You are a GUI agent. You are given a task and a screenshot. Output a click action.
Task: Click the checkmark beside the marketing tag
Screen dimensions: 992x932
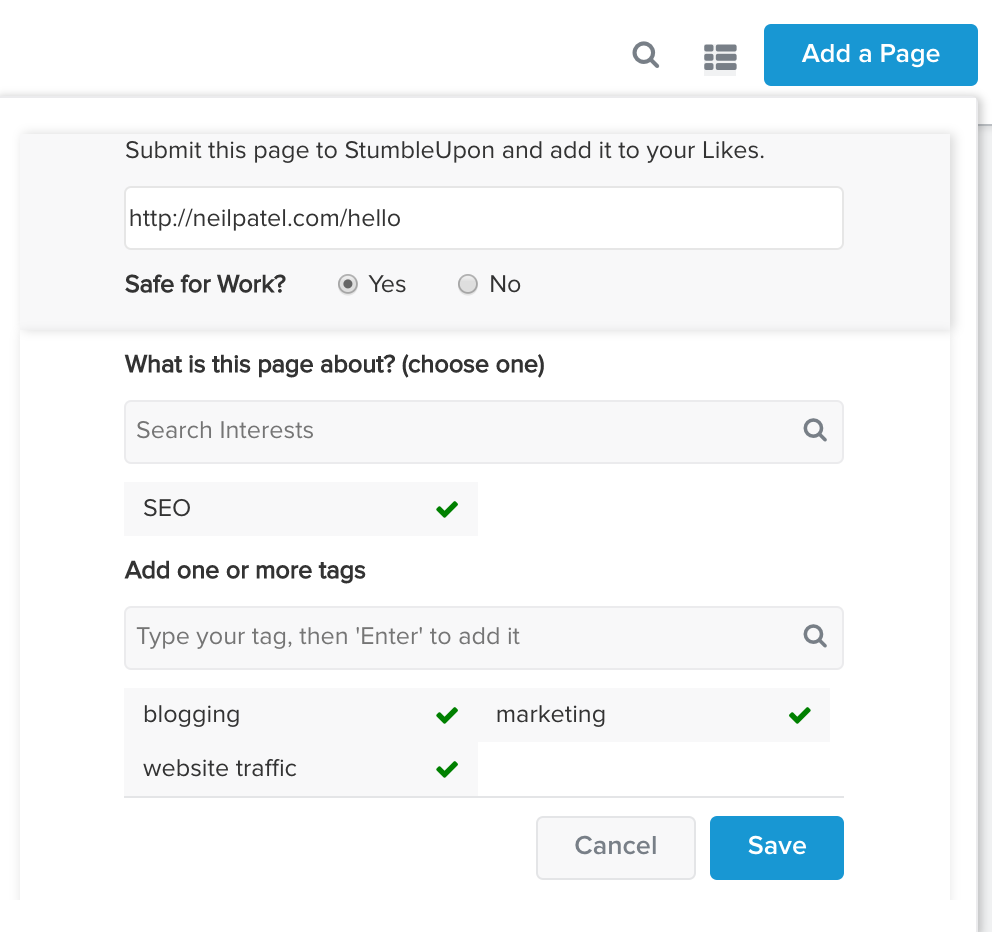[798, 714]
